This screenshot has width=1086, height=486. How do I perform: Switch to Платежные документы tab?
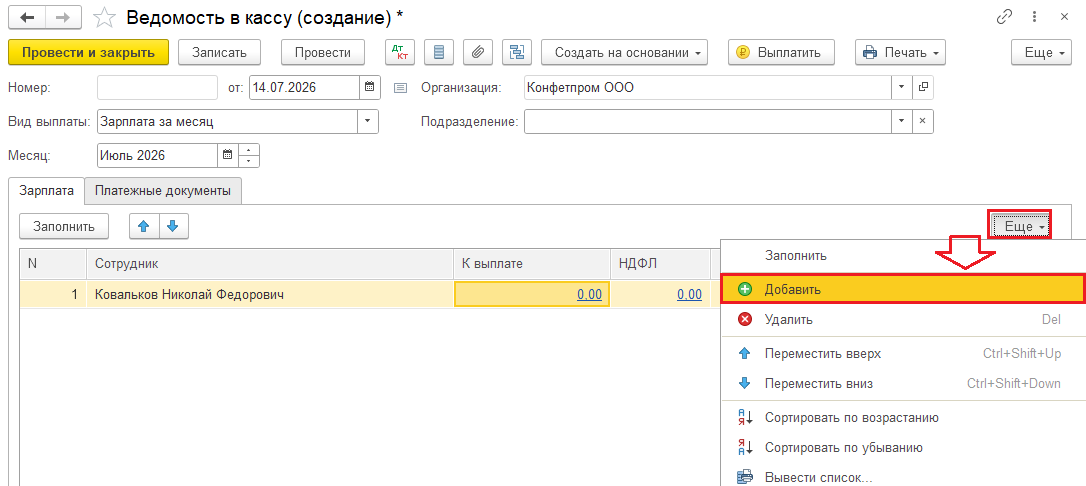pyautogui.click(x=163, y=190)
